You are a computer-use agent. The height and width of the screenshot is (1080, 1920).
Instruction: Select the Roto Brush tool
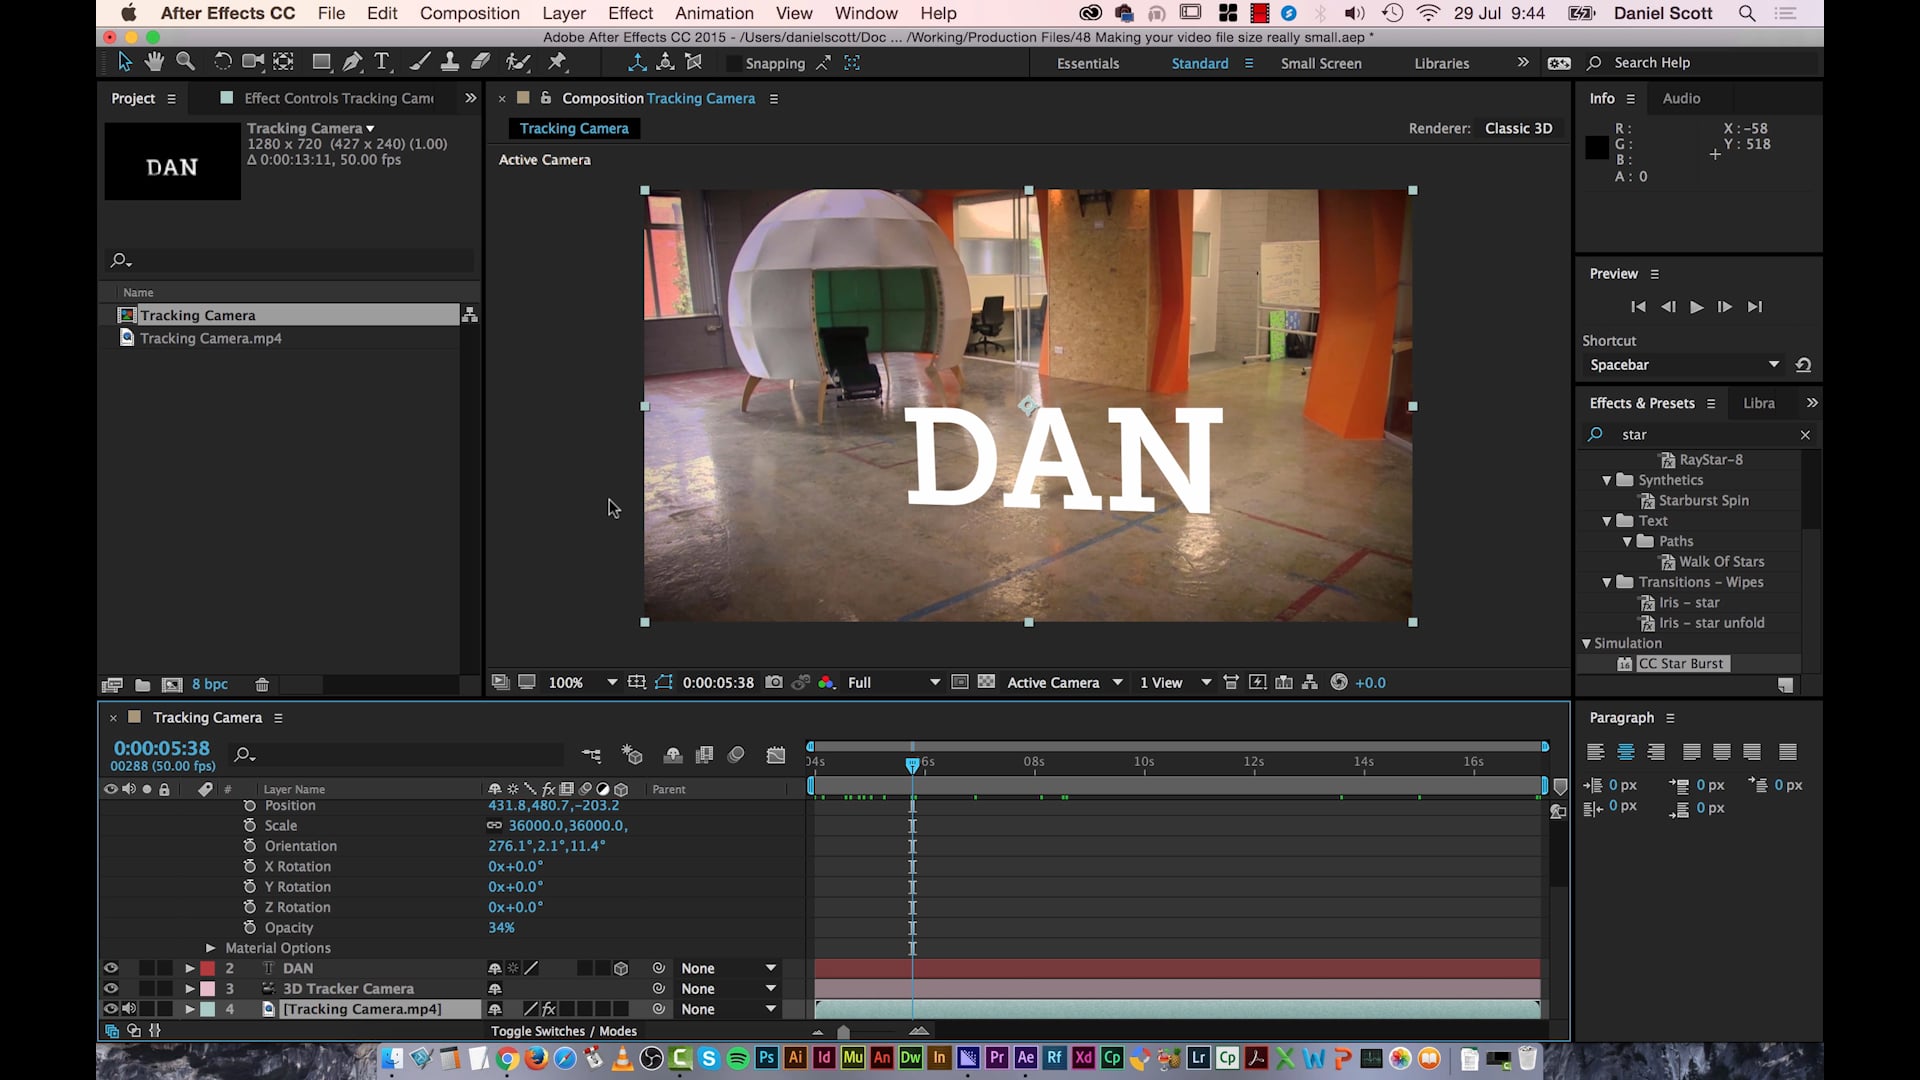517,62
